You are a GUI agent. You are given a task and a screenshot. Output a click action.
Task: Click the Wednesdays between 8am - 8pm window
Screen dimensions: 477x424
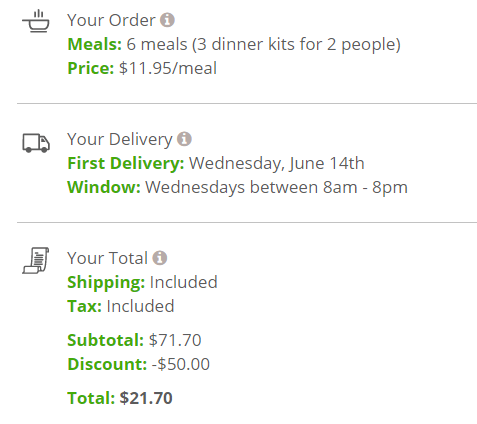[x=276, y=187]
